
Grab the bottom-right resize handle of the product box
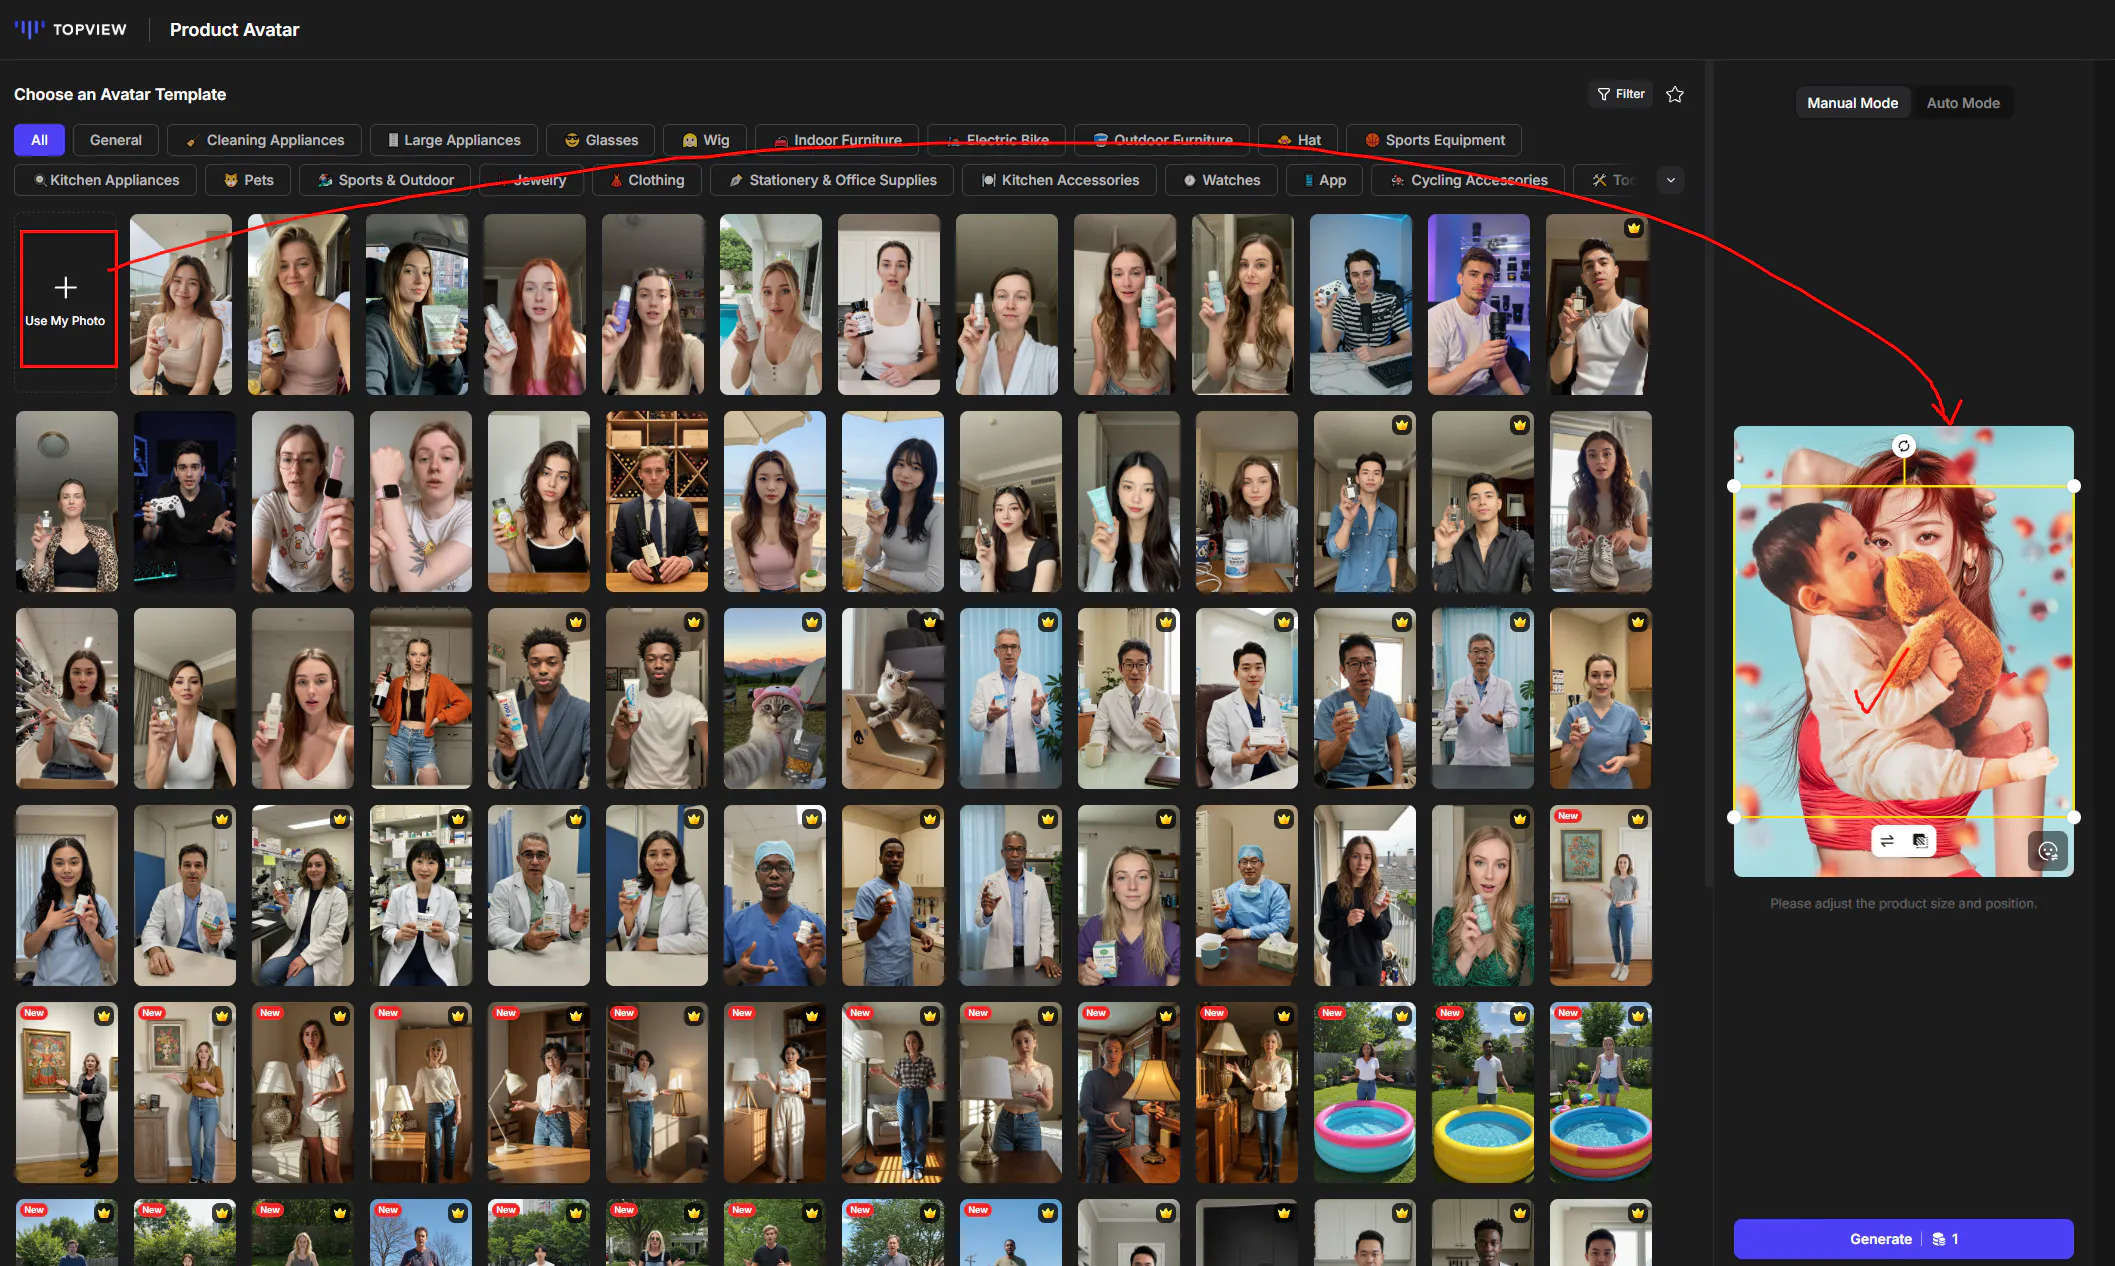pyautogui.click(x=2073, y=817)
